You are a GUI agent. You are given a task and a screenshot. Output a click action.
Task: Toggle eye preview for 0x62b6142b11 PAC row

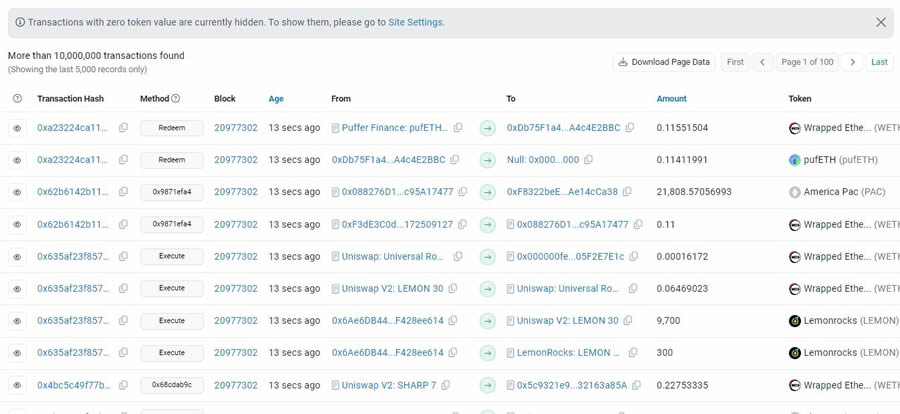point(17,192)
